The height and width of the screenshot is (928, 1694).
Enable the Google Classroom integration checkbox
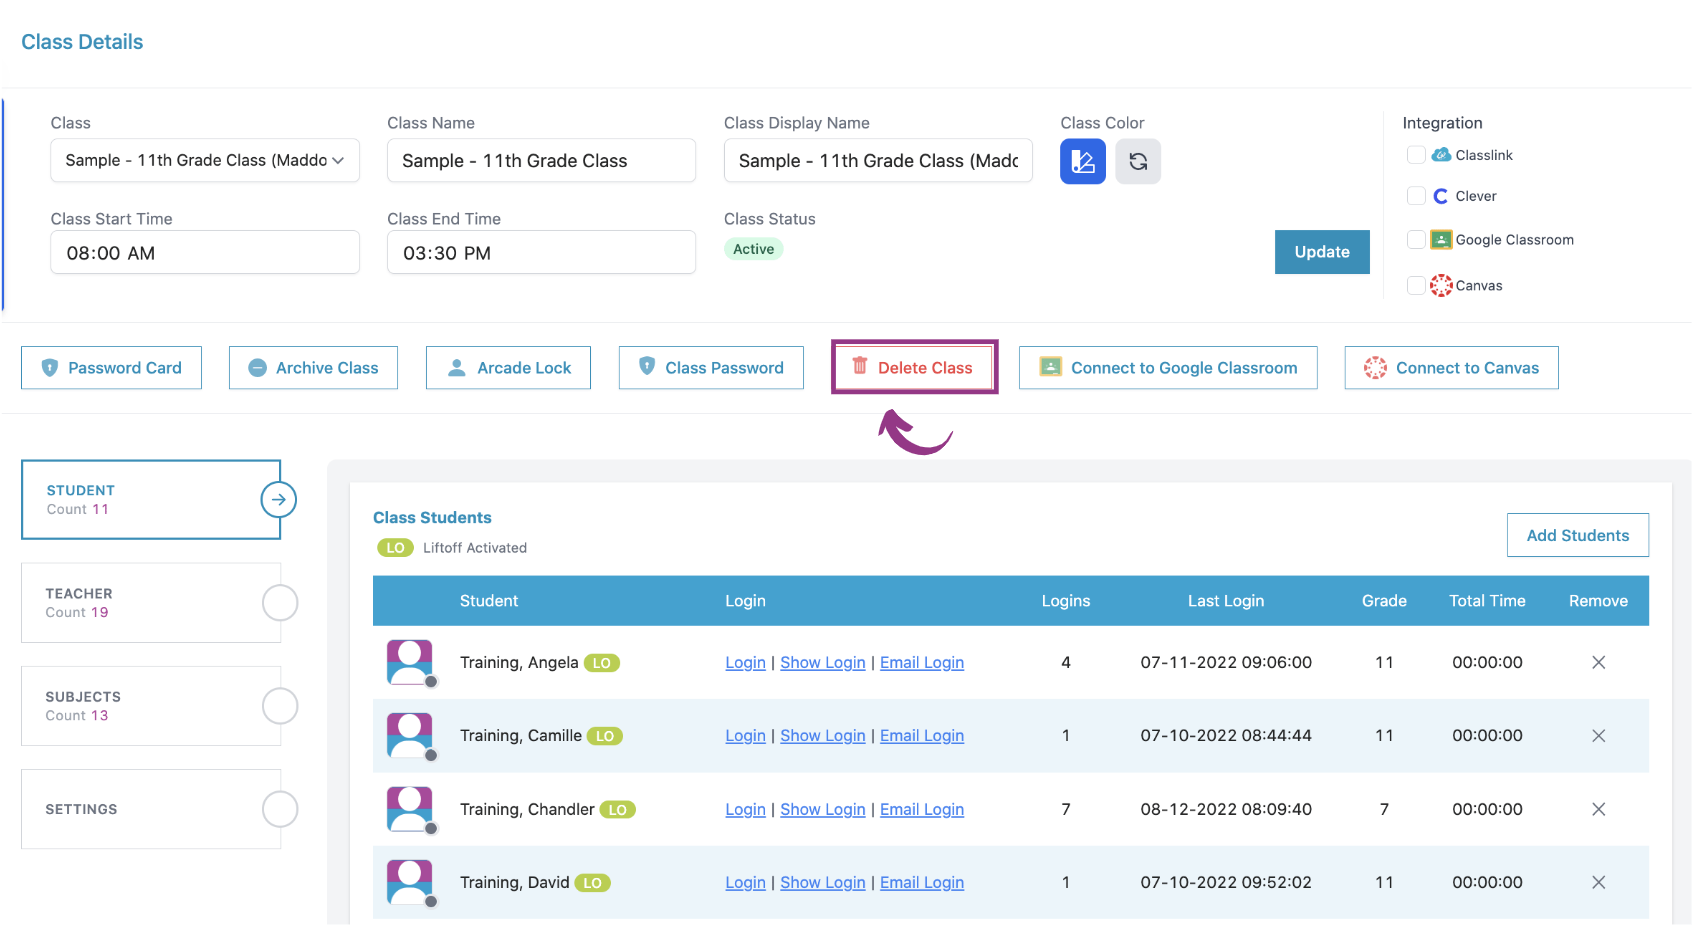tap(1416, 240)
